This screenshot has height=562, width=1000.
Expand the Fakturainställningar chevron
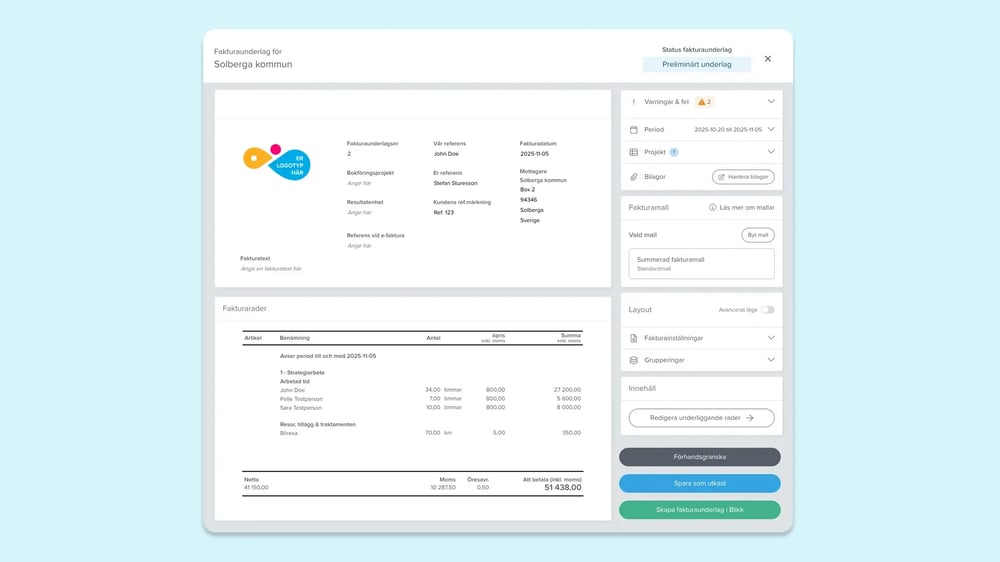click(771, 338)
